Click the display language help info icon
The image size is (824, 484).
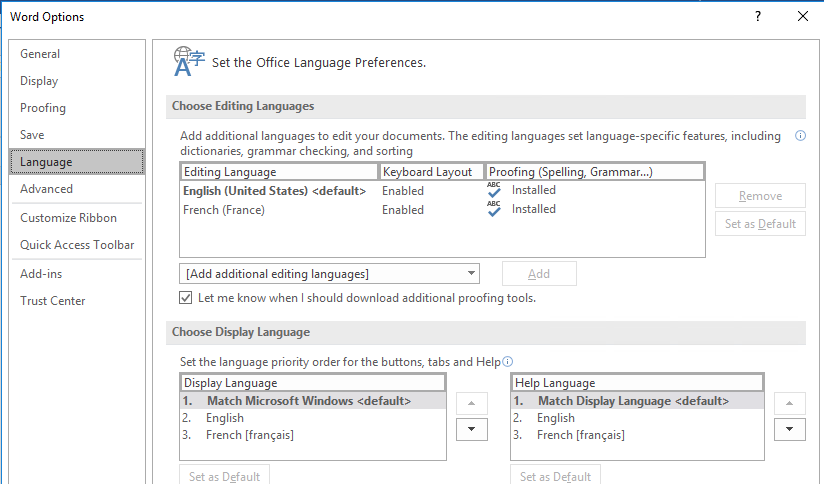[507, 362]
